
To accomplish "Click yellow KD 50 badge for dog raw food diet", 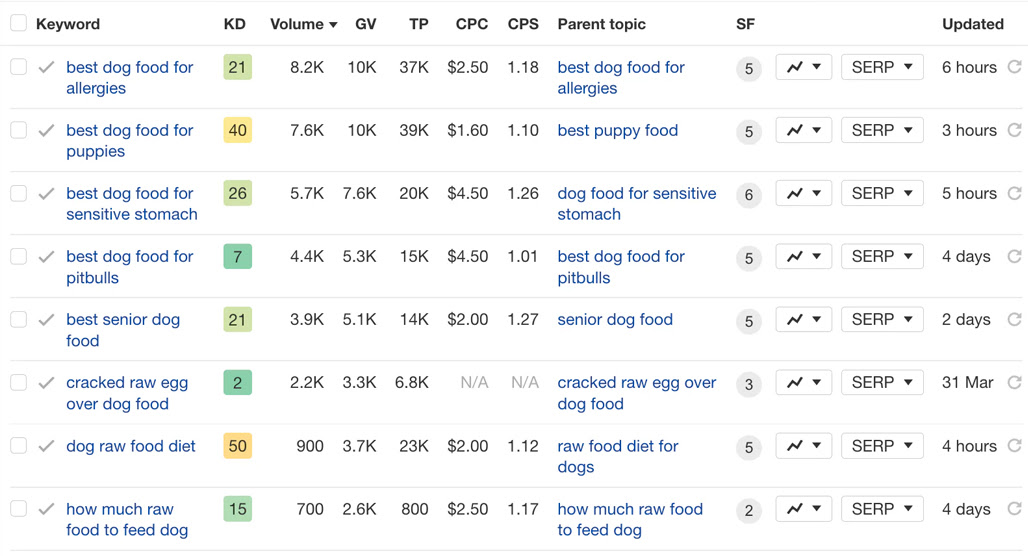I will point(237,446).
